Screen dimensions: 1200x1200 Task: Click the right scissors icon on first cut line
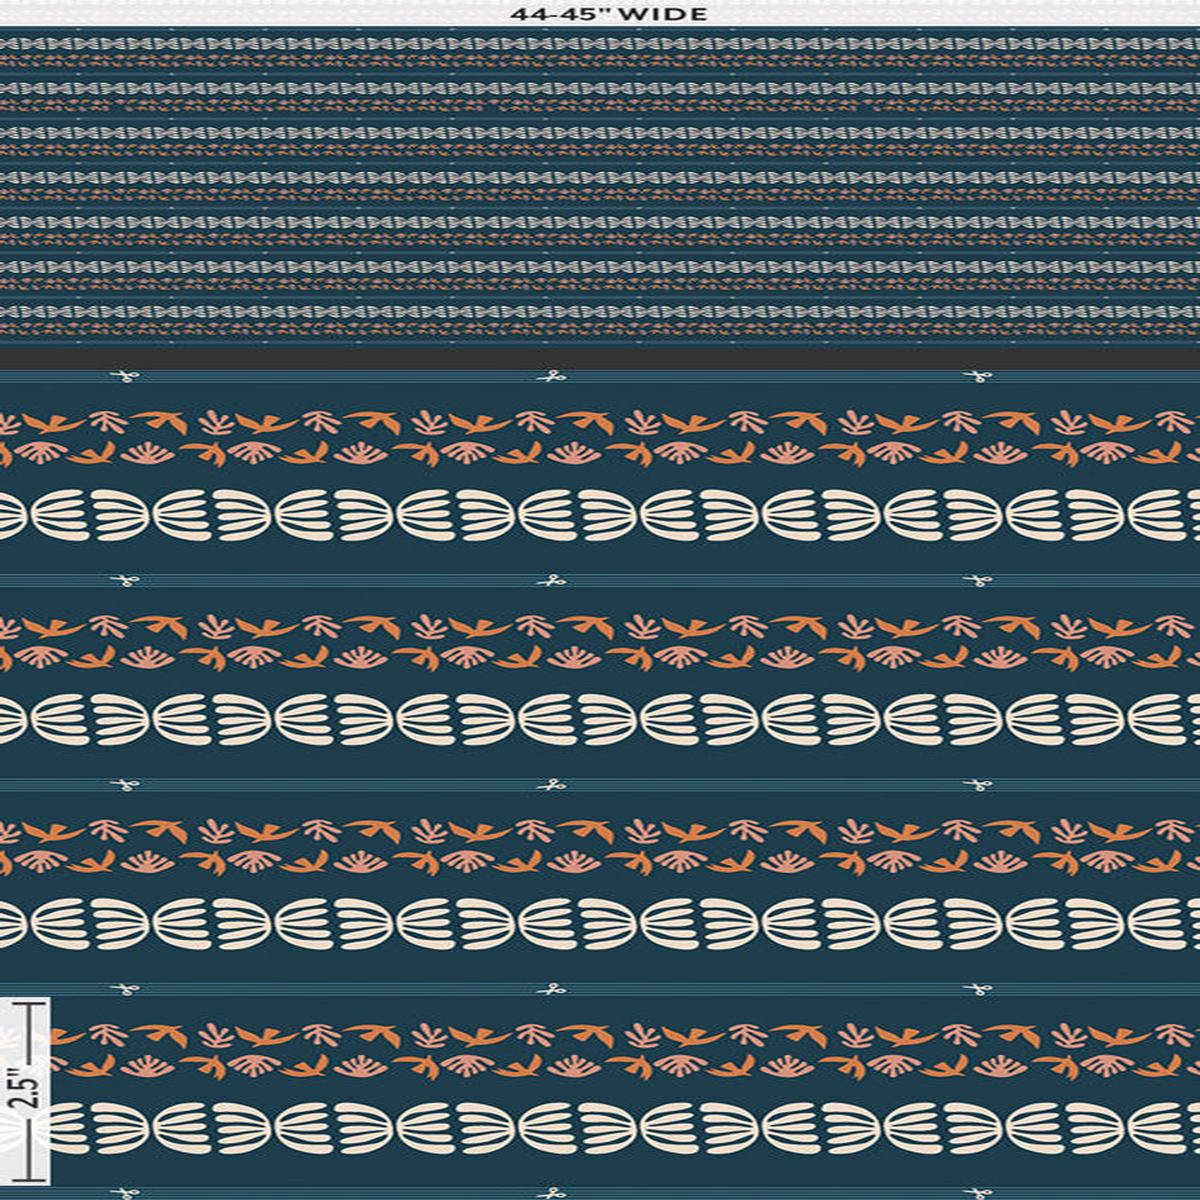coord(975,376)
